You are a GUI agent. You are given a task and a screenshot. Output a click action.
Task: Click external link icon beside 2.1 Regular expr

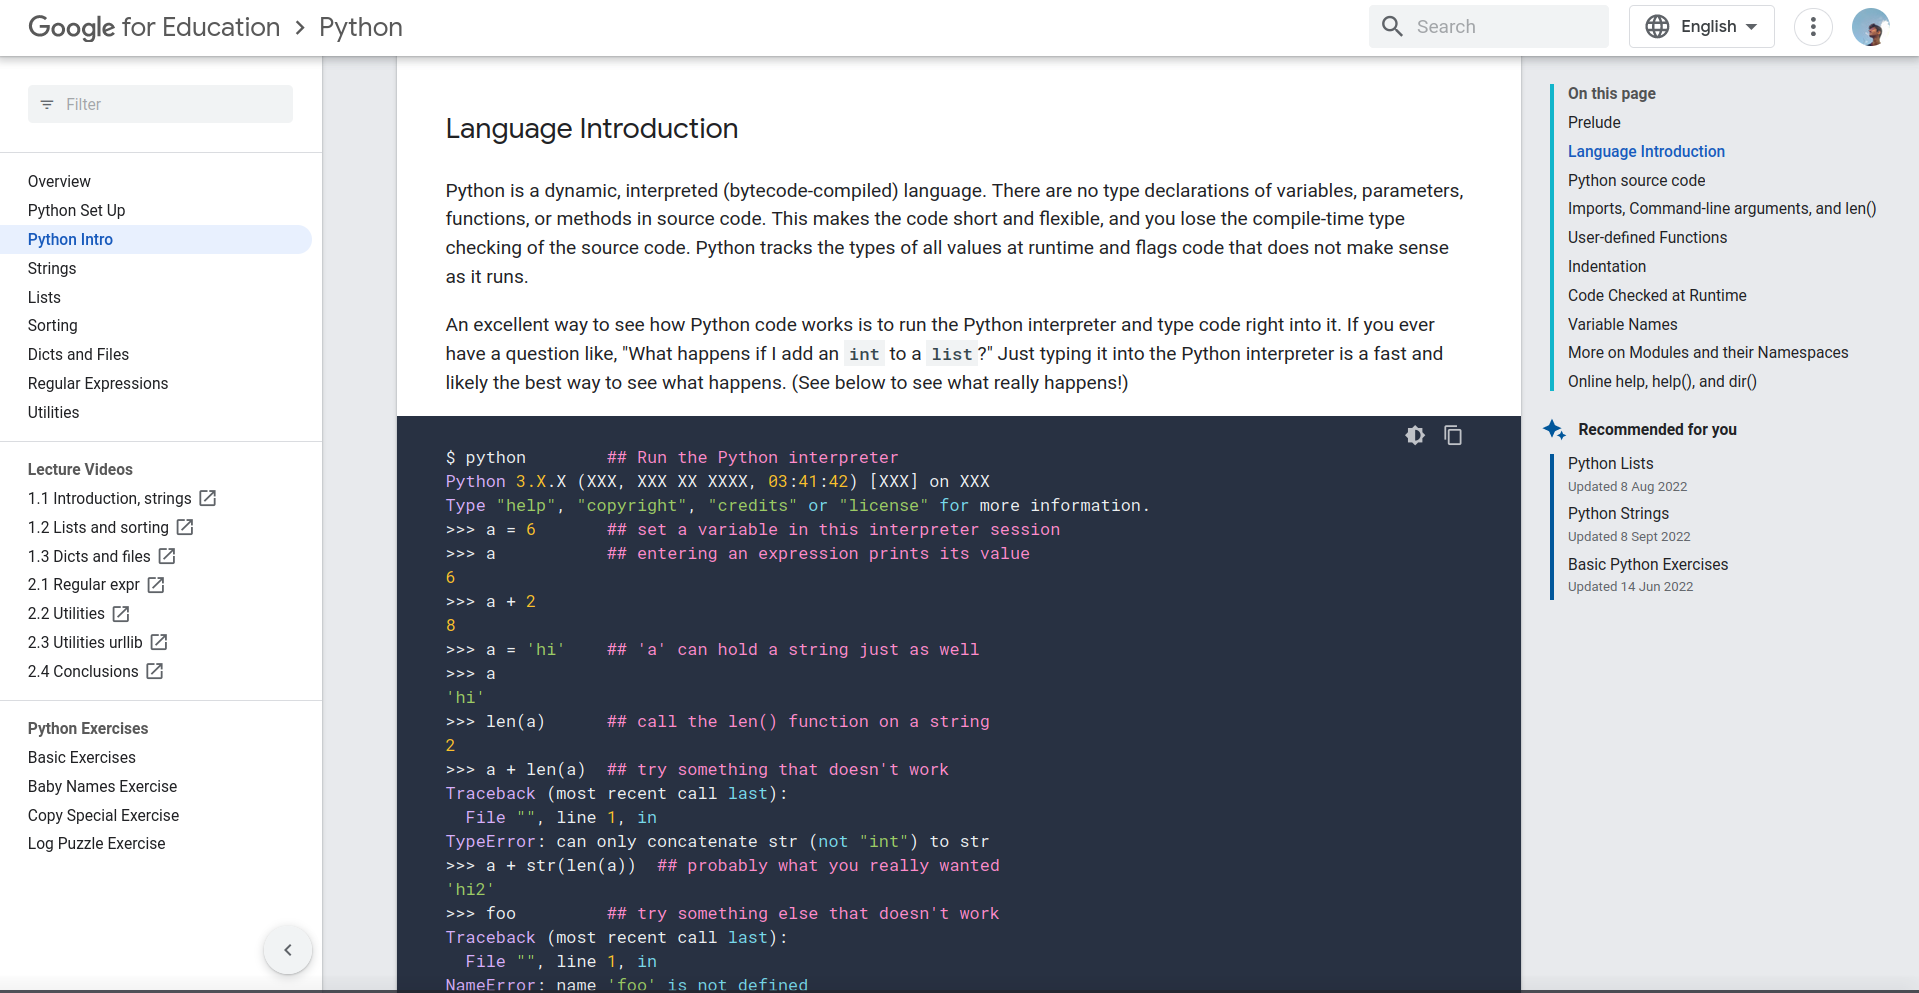(156, 585)
